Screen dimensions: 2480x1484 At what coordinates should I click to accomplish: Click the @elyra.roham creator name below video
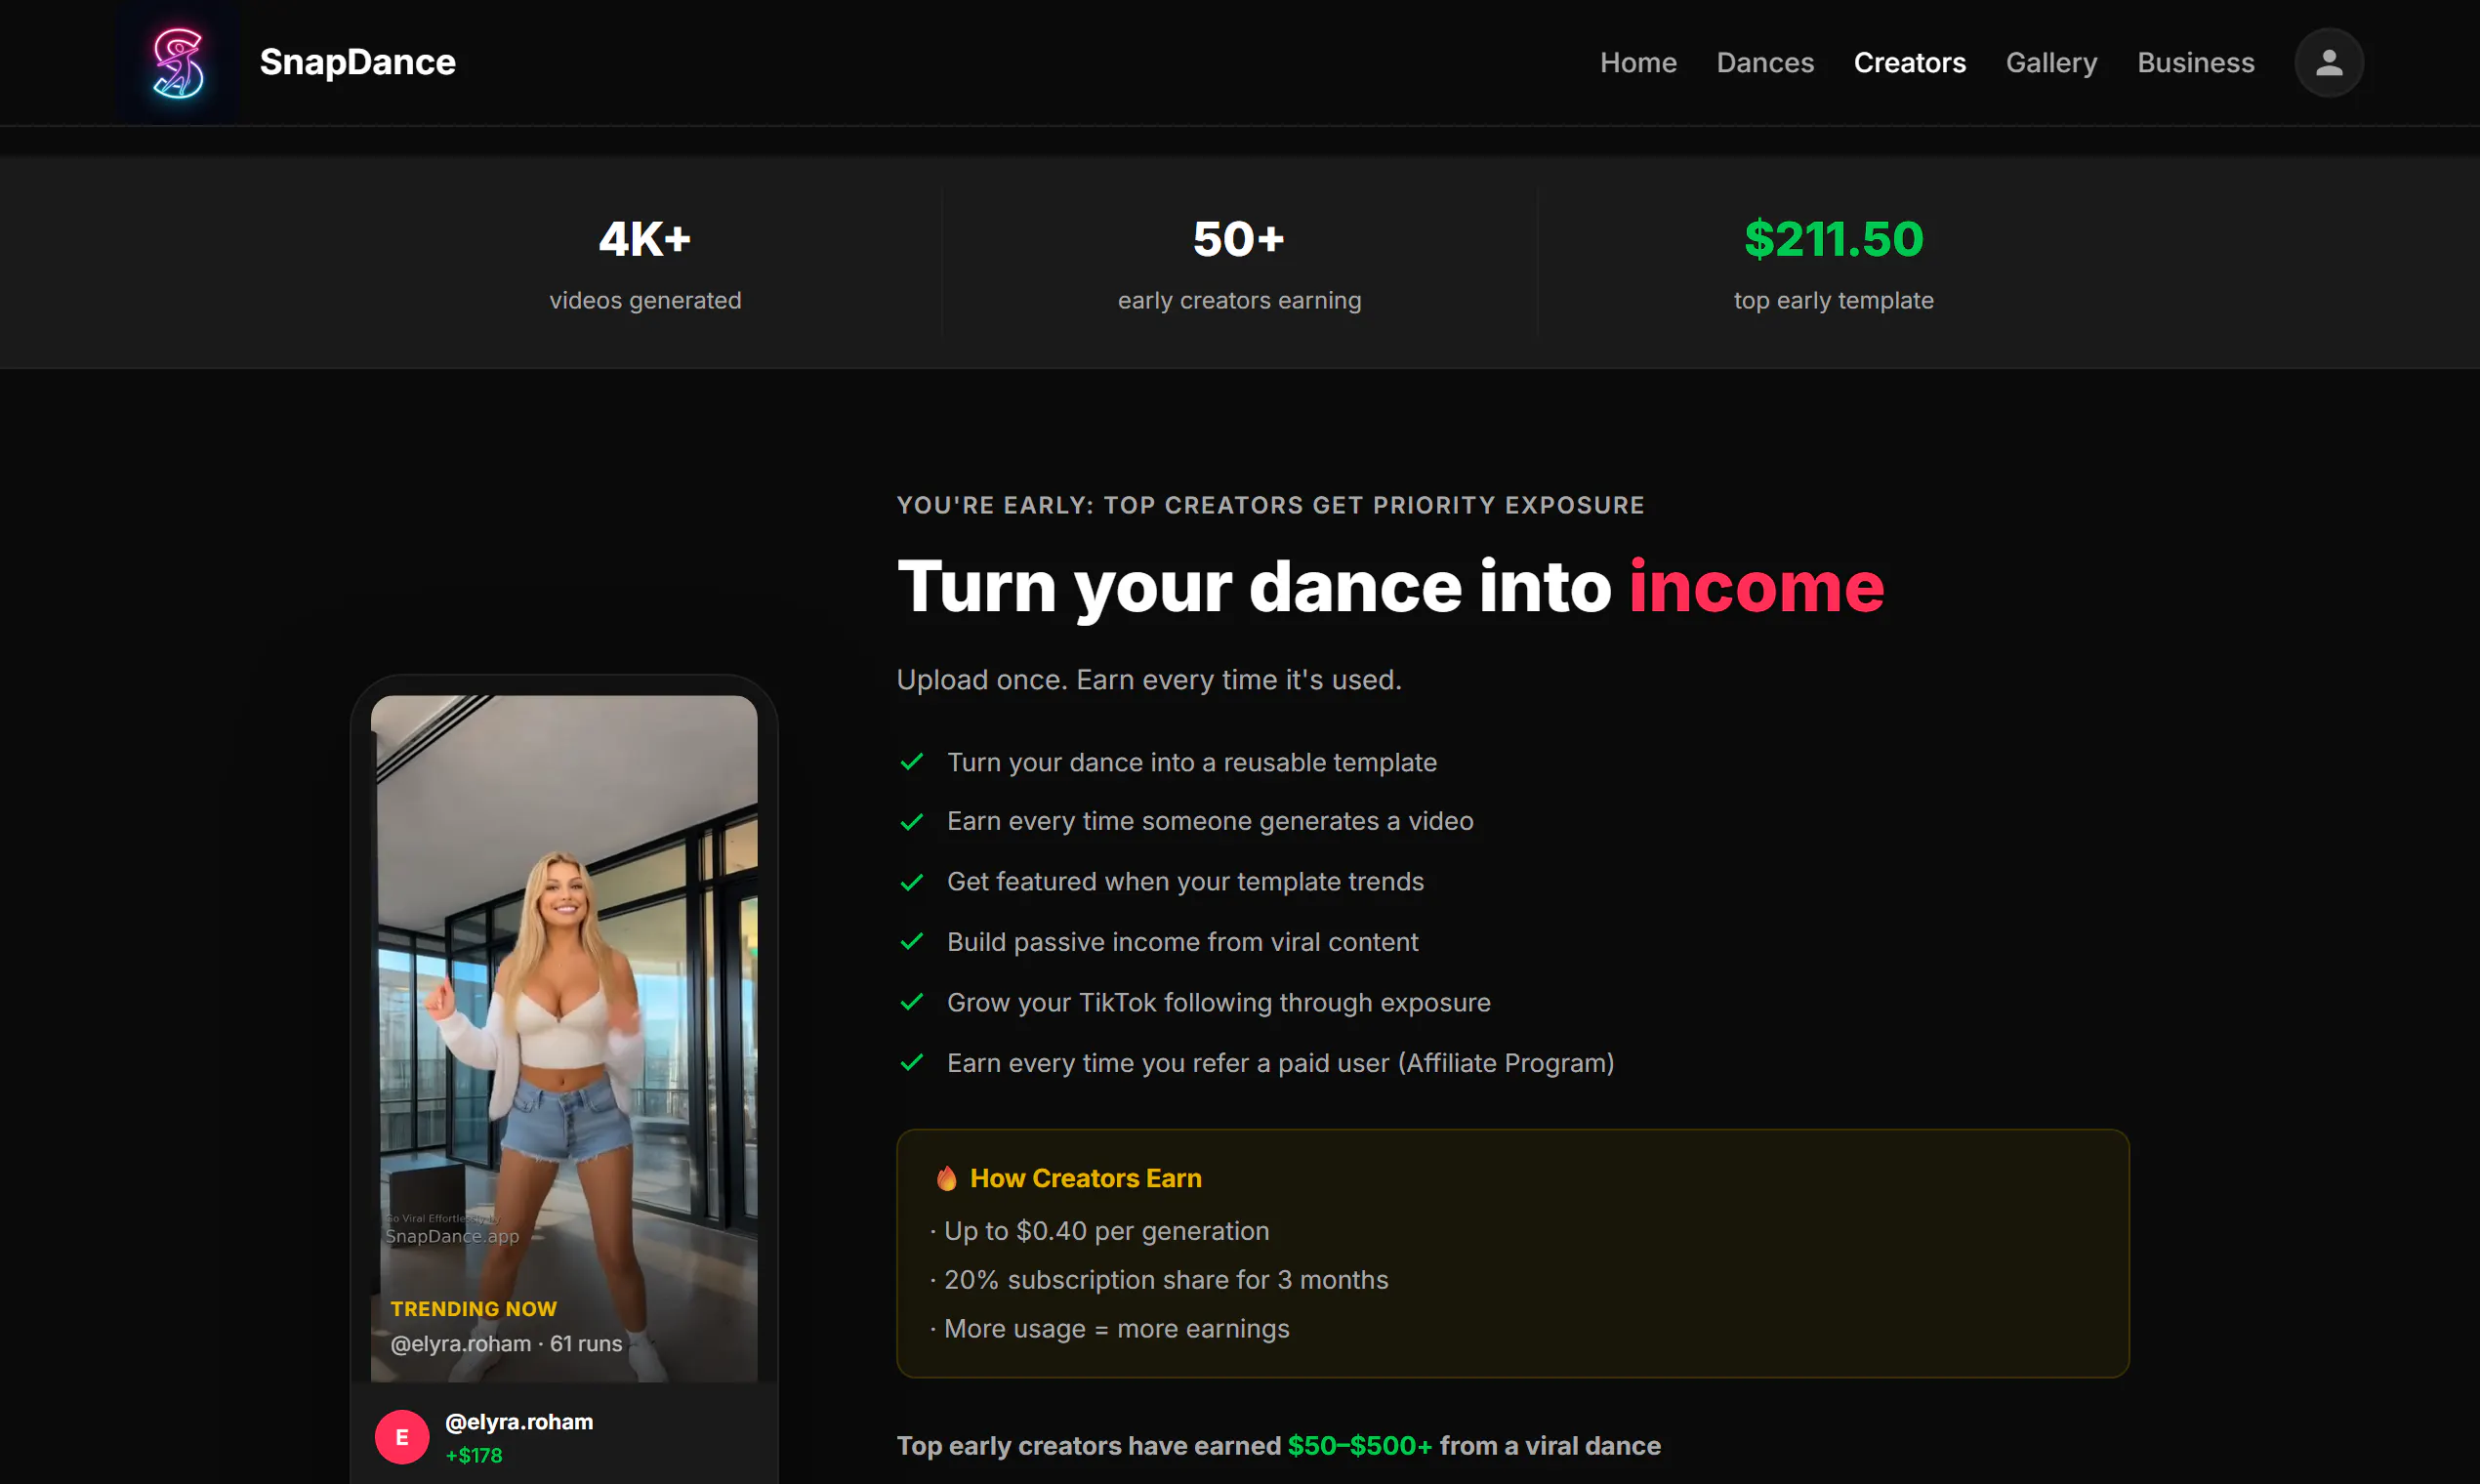[518, 1421]
